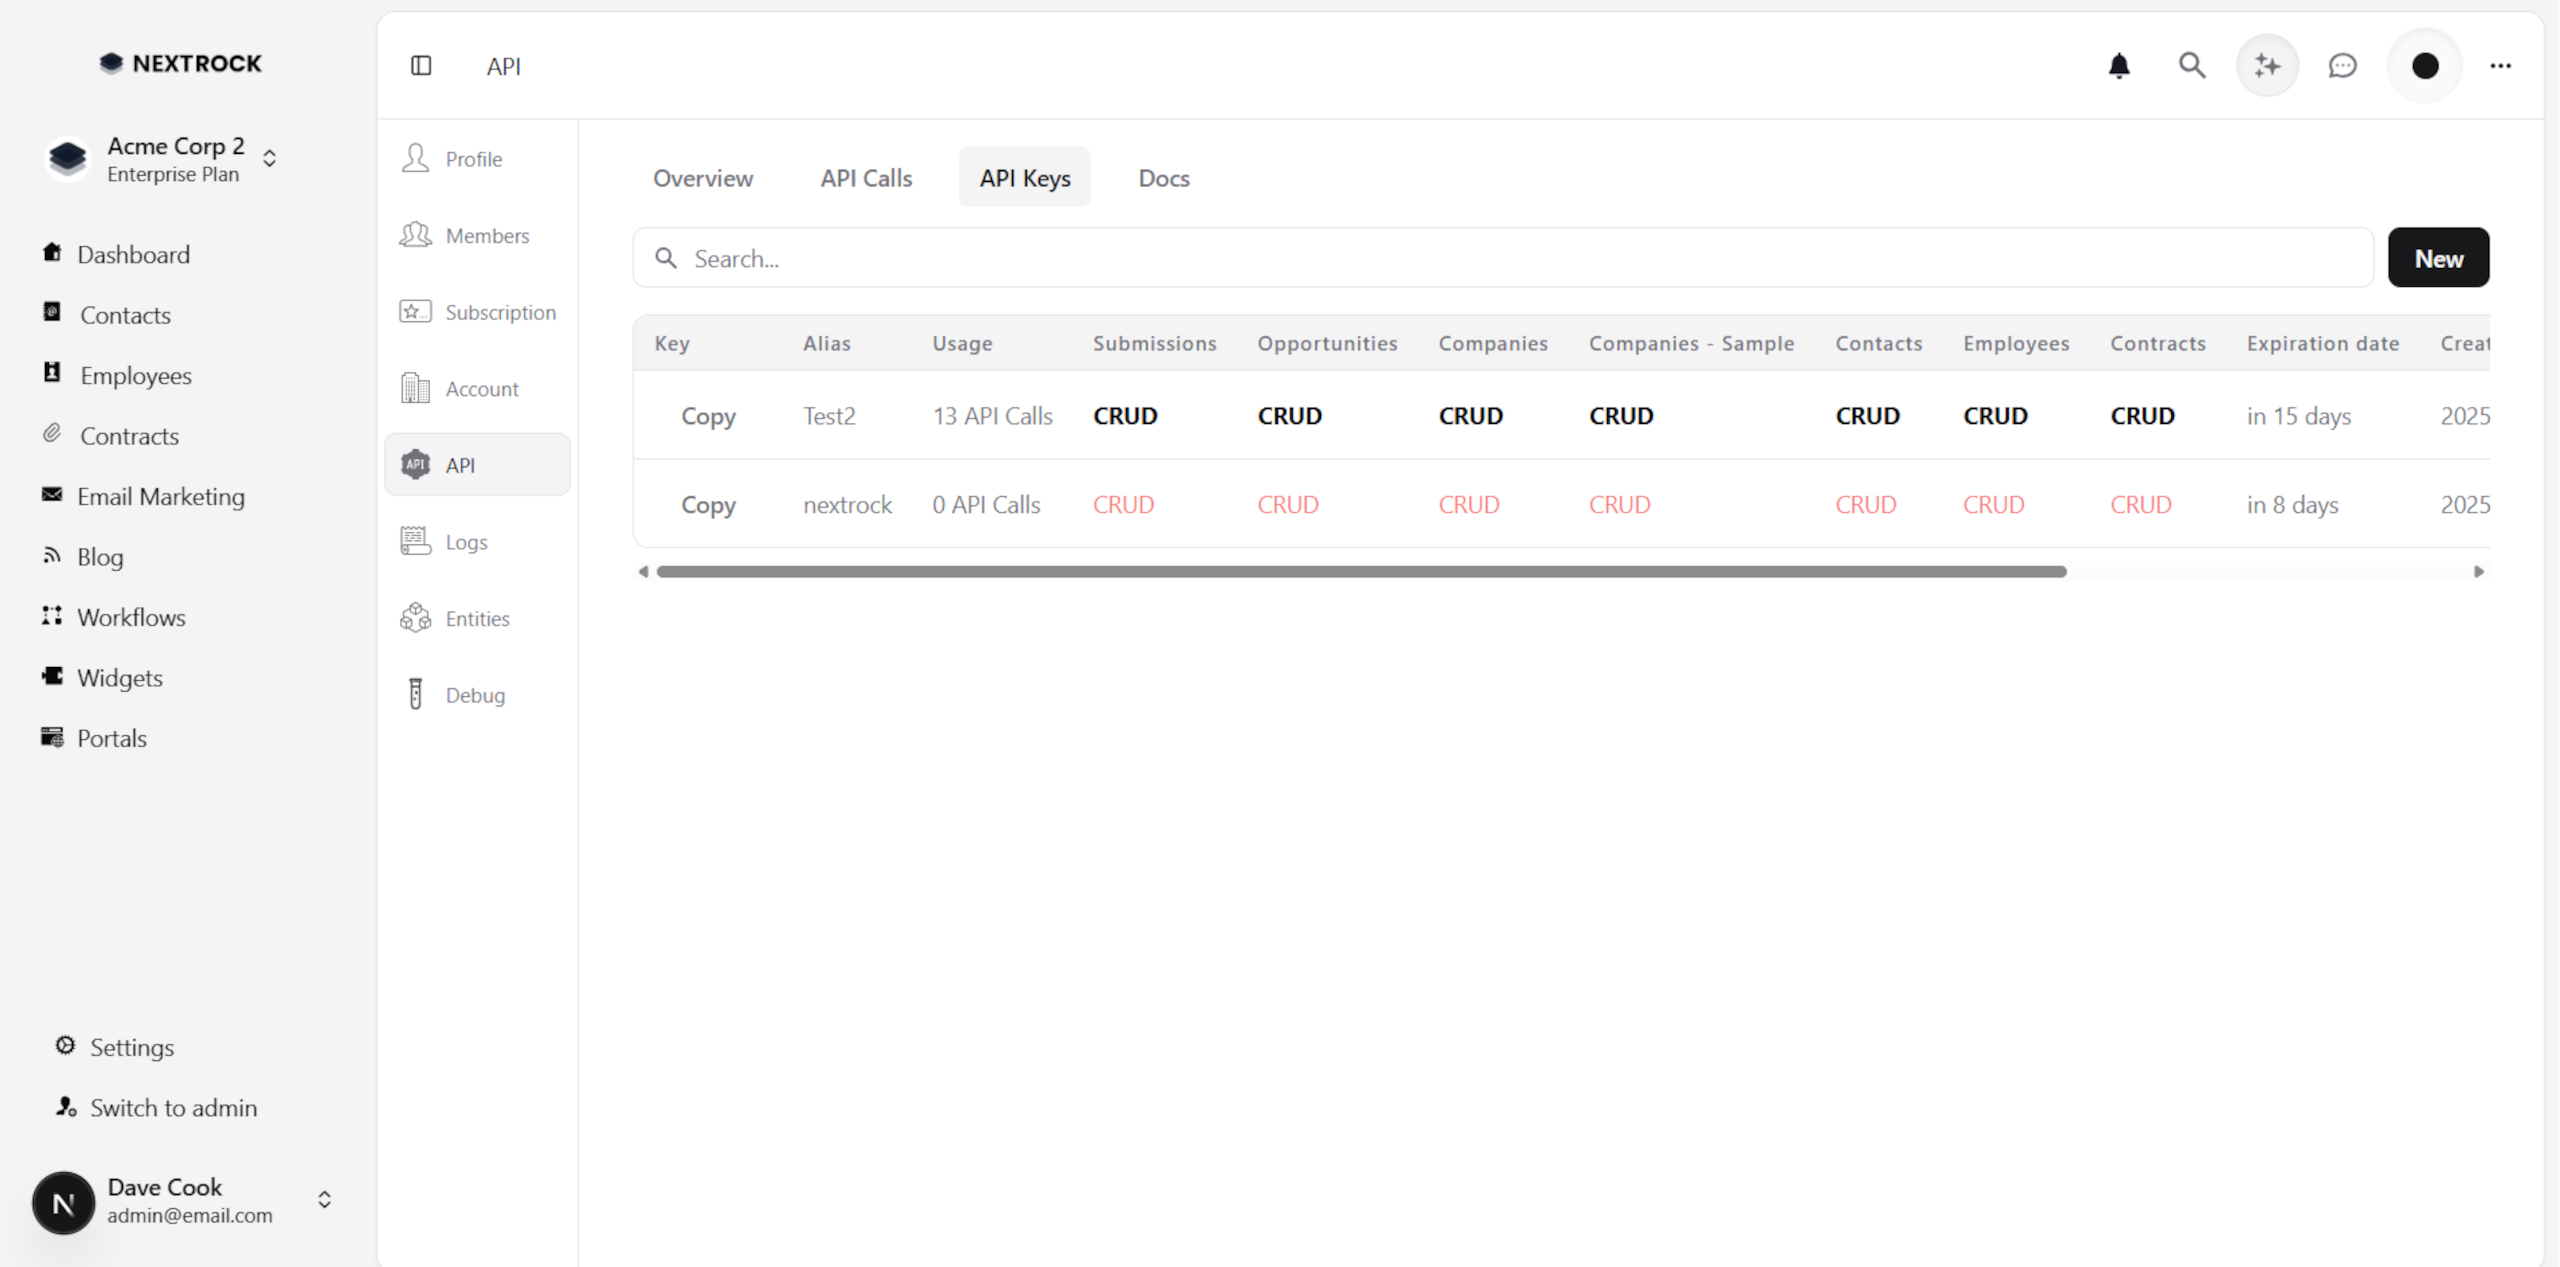Open Entities settings section
Viewport: 2560px width, 1267px height.
tap(477, 619)
